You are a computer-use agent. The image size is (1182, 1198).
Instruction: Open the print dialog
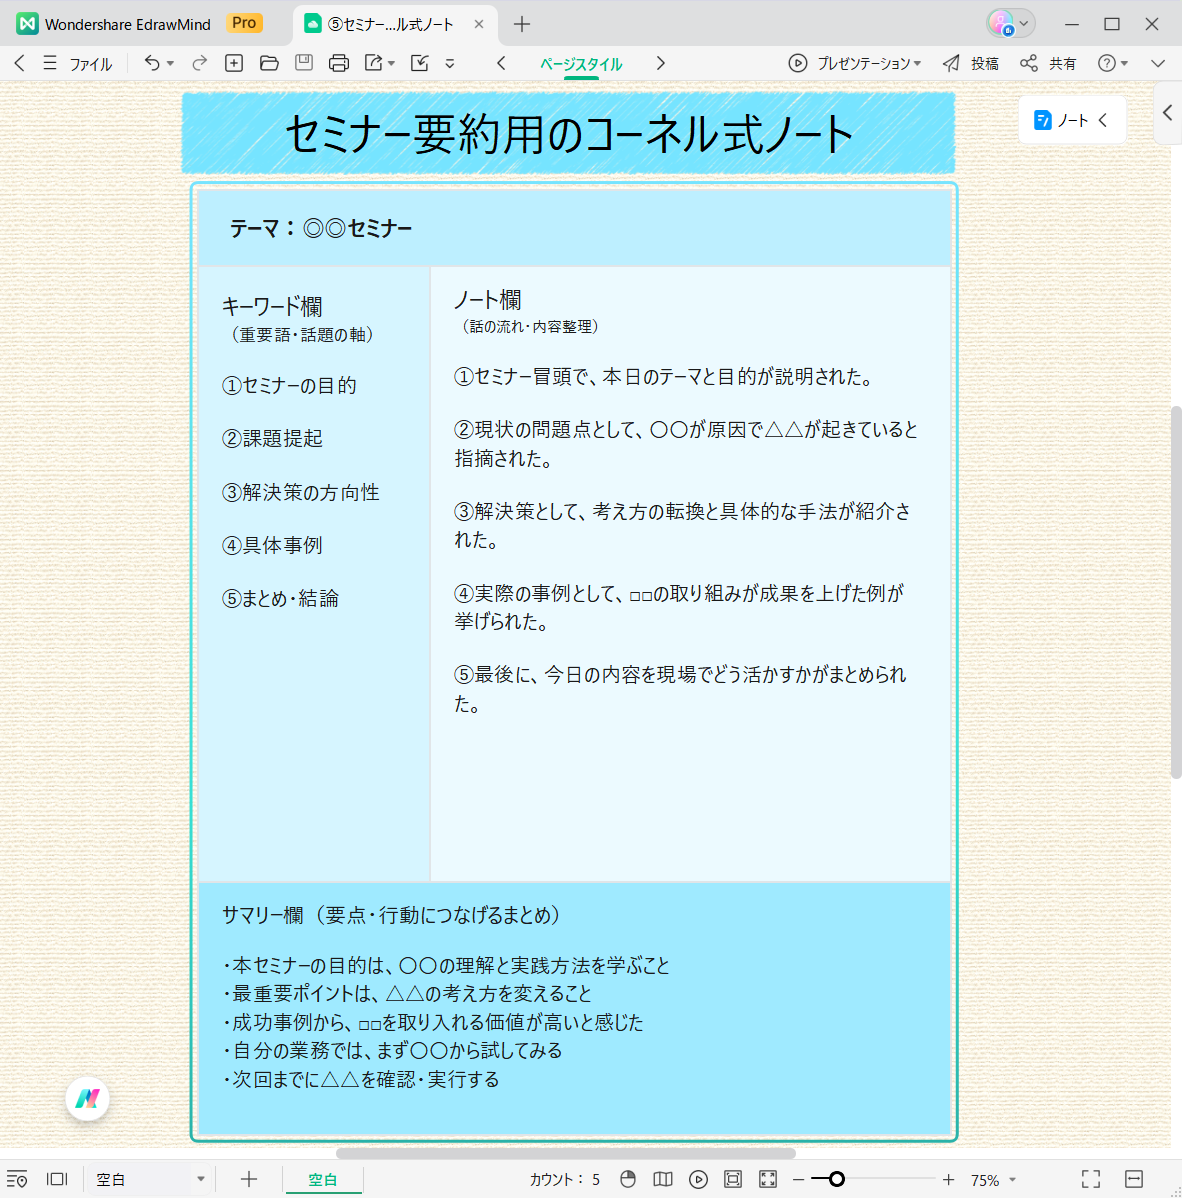pos(339,62)
